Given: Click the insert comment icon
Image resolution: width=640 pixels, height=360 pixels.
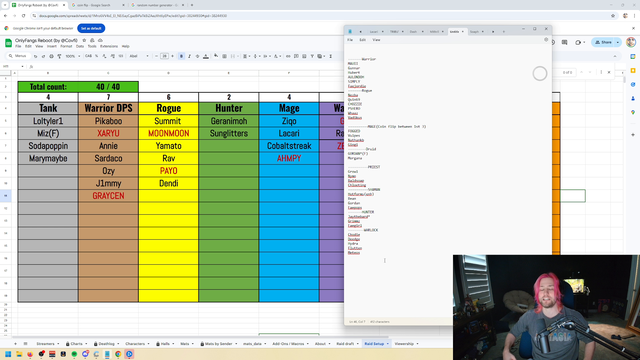Looking at the screenshot, I should [296, 56].
